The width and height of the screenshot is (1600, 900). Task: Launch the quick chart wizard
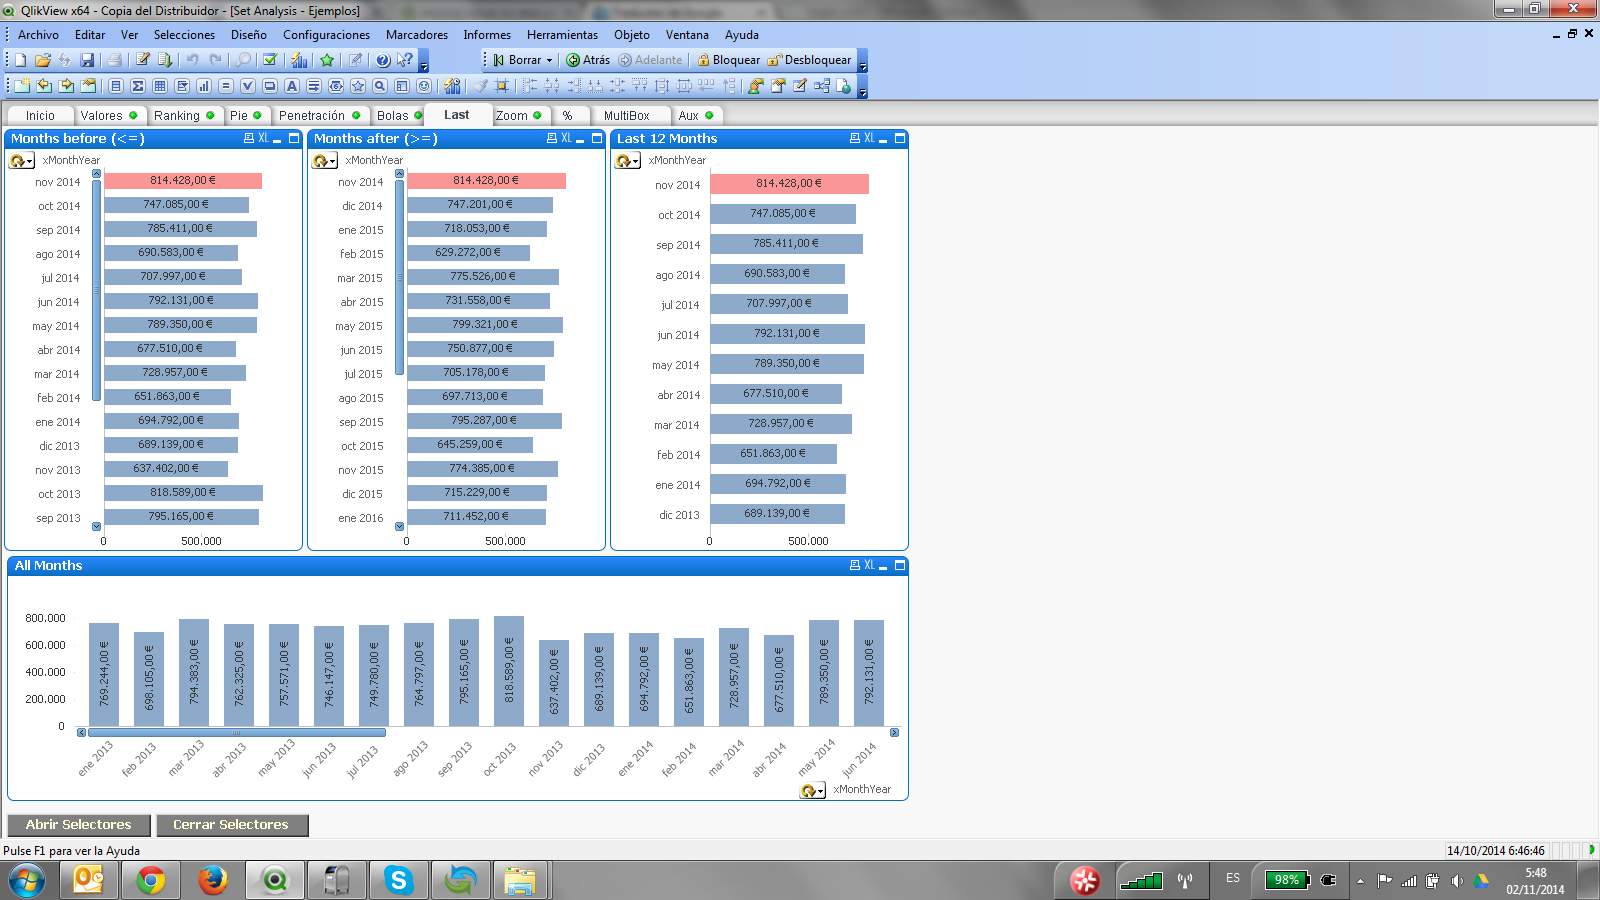[298, 60]
